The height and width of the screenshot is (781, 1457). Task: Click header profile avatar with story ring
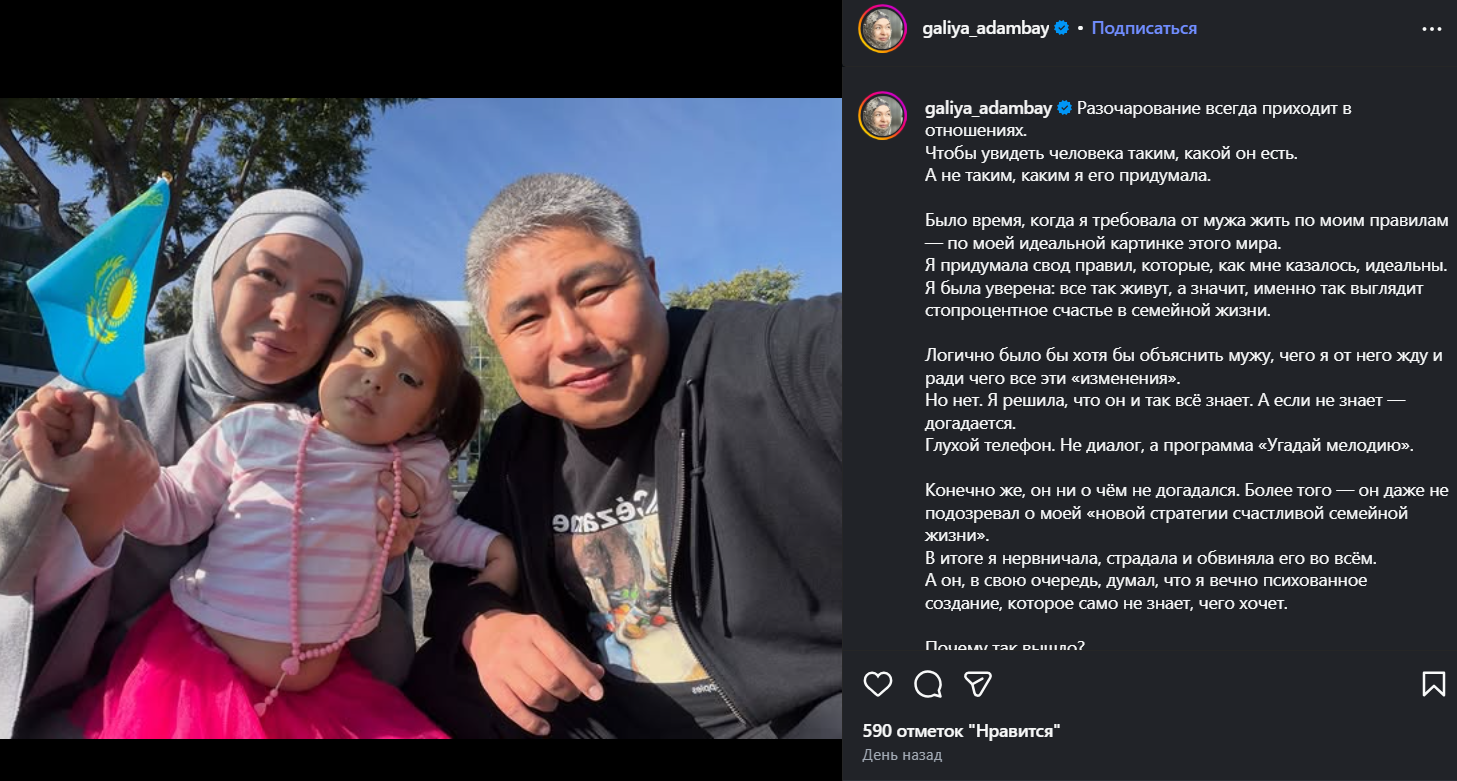[882, 29]
